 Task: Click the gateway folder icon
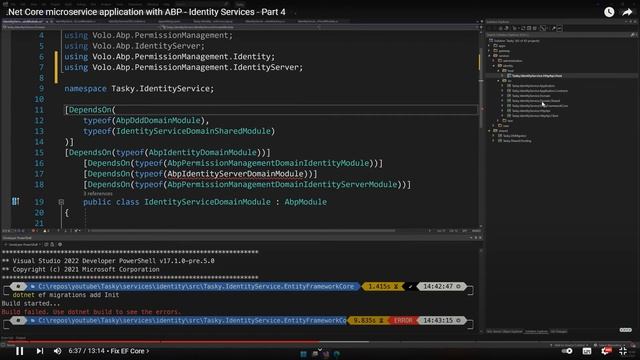click(495, 51)
